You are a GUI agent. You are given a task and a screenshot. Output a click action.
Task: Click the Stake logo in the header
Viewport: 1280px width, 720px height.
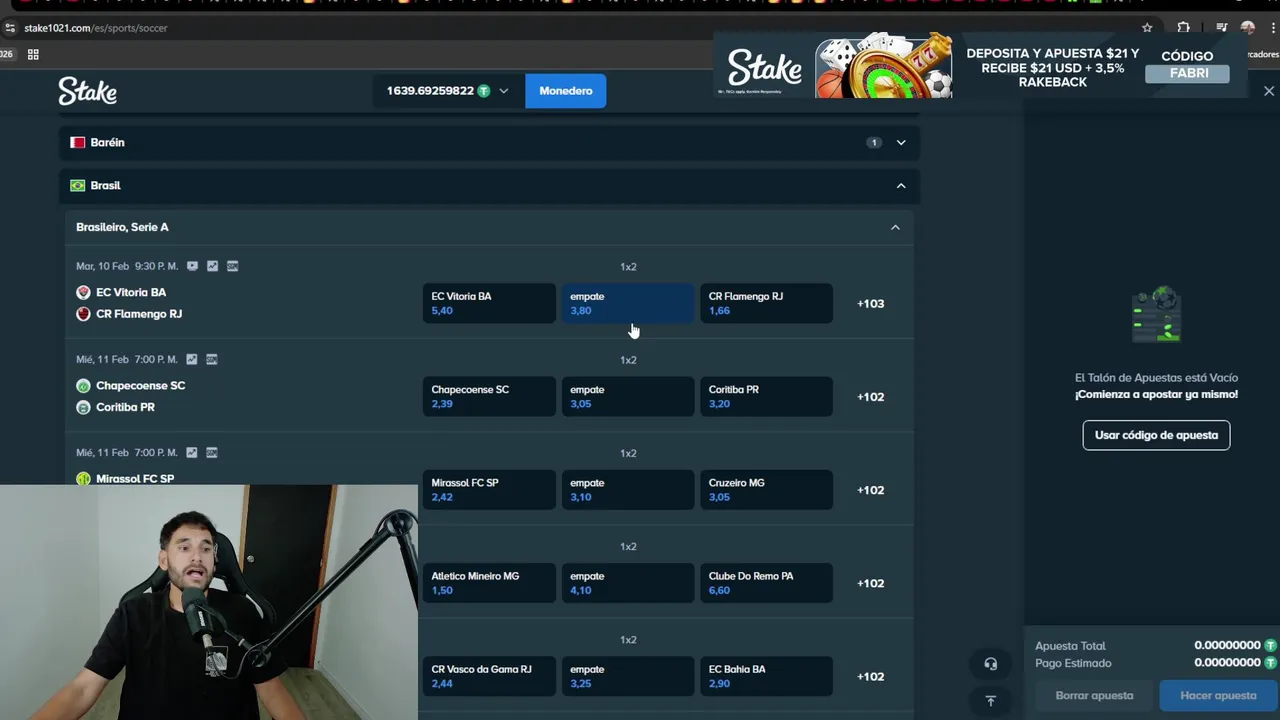click(x=87, y=91)
